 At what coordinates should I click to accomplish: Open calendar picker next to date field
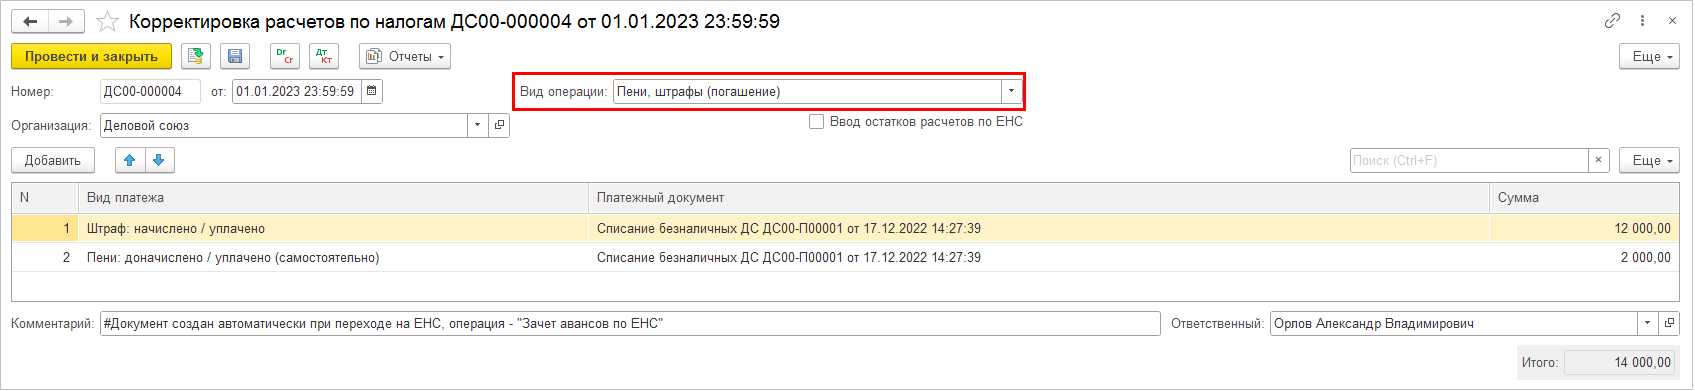371,91
